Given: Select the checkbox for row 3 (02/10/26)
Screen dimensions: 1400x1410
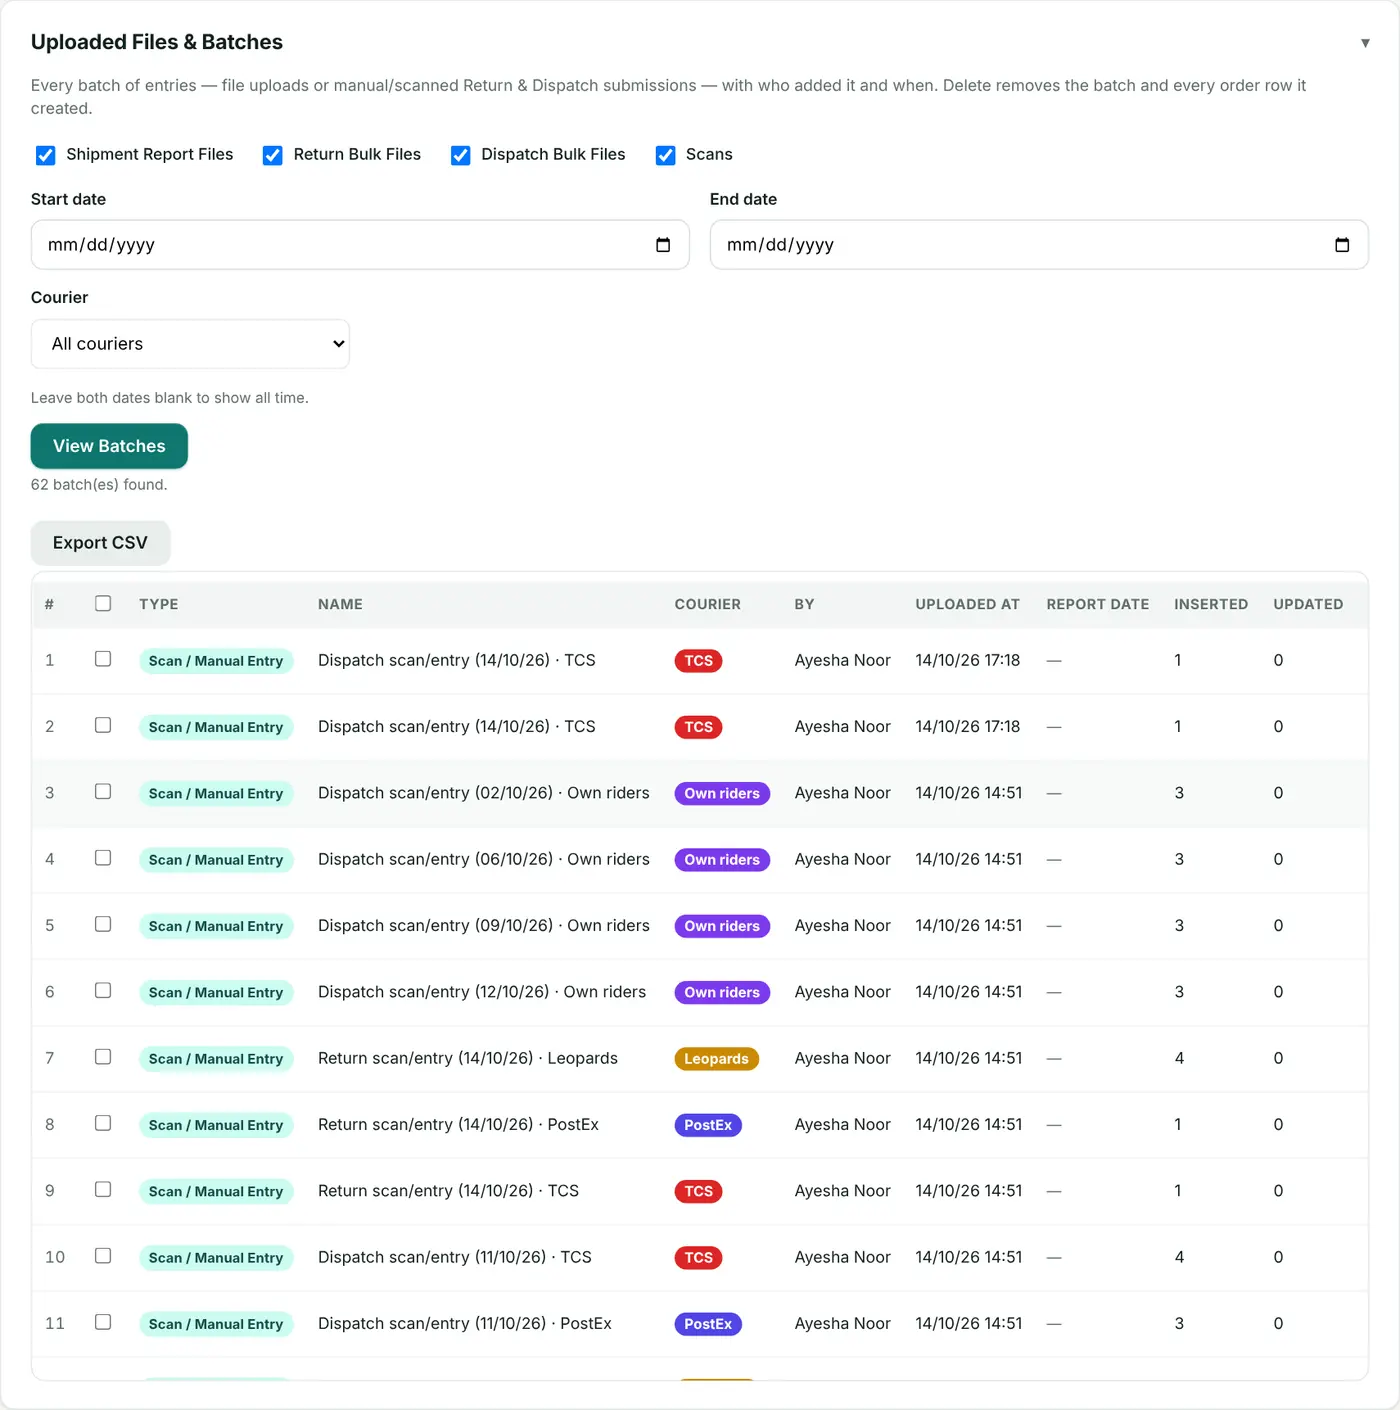Looking at the screenshot, I should [103, 791].
